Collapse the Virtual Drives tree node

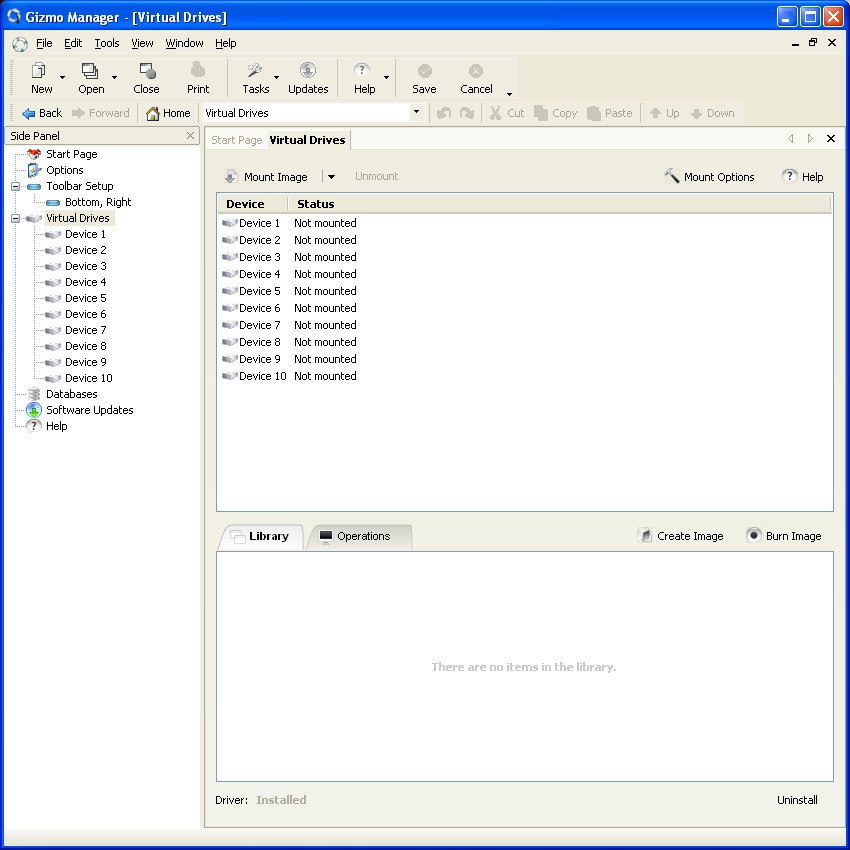point(16,218)
